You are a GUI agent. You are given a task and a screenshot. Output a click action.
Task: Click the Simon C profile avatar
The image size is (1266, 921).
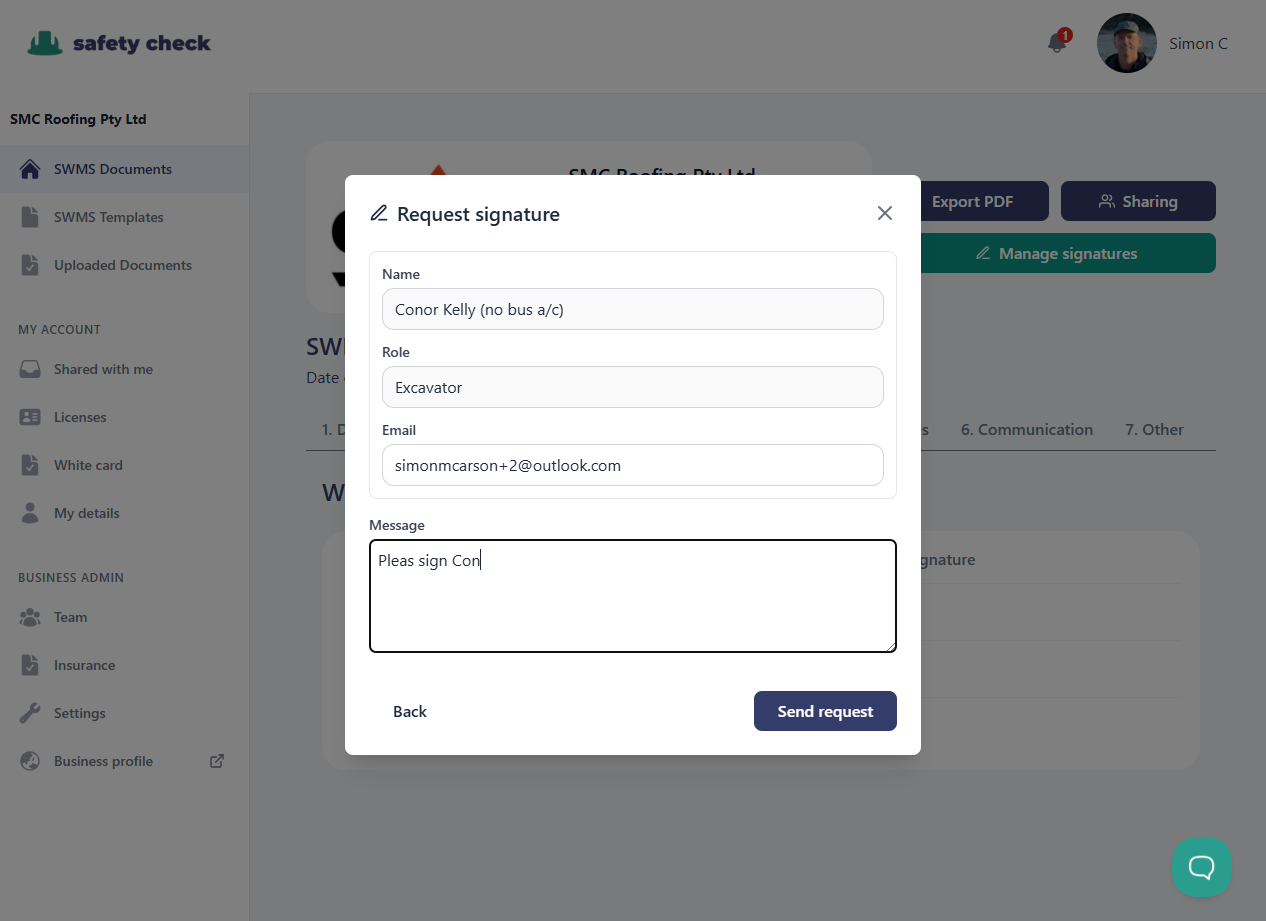click(x=1126, y=43)
